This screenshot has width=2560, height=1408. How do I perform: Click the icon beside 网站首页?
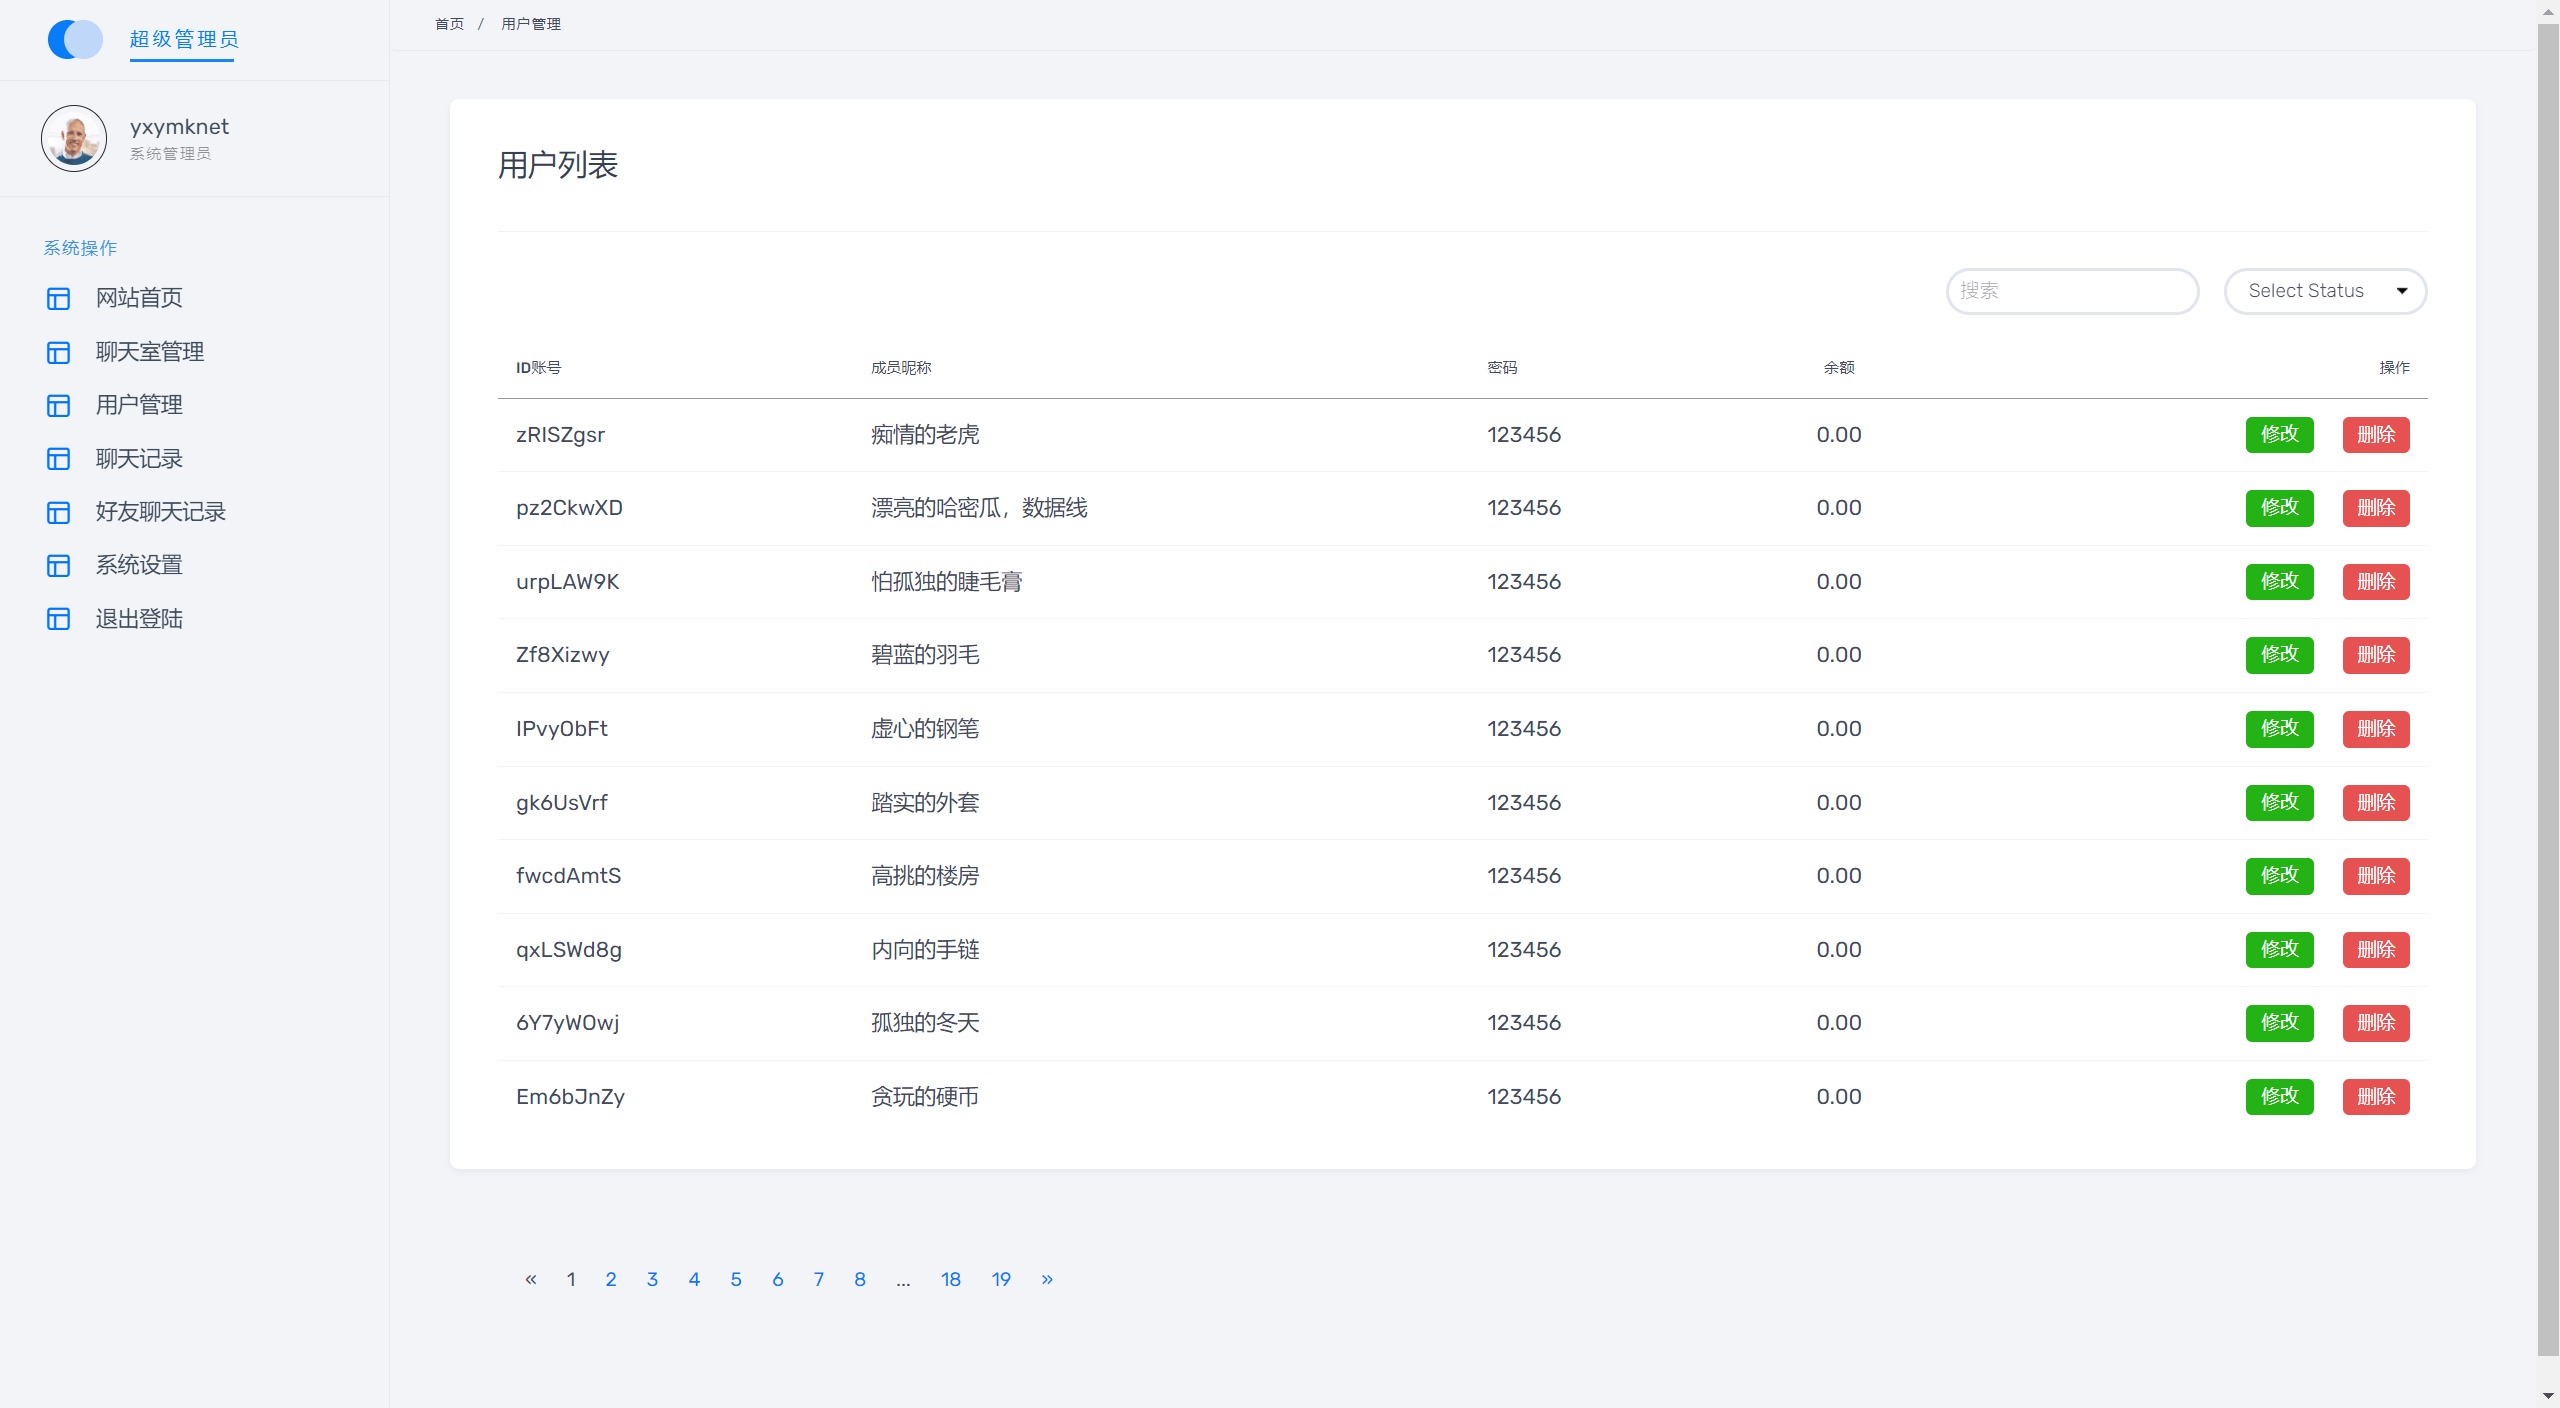[x=59, y=298]
